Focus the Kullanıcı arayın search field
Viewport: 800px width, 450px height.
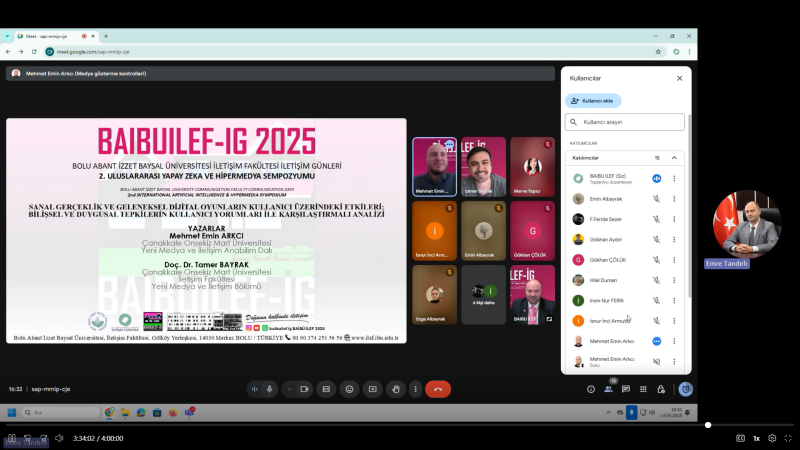coord(624,122)
